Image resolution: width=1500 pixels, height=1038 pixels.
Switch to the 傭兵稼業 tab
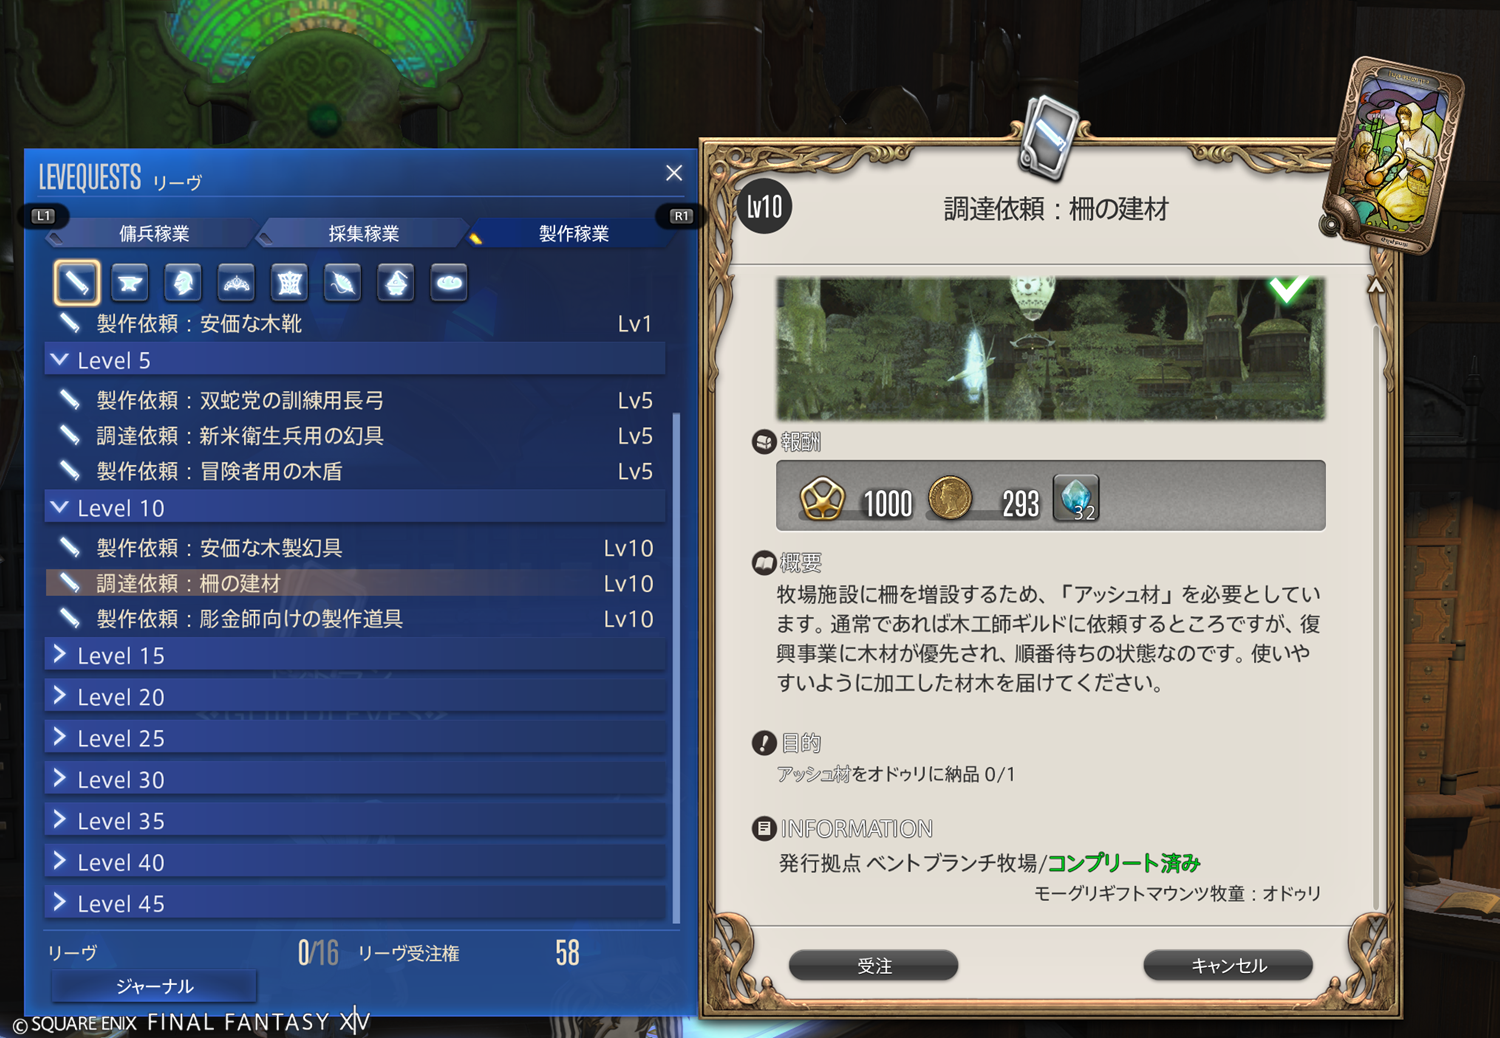pyautogui.click(x=154, y=233)
